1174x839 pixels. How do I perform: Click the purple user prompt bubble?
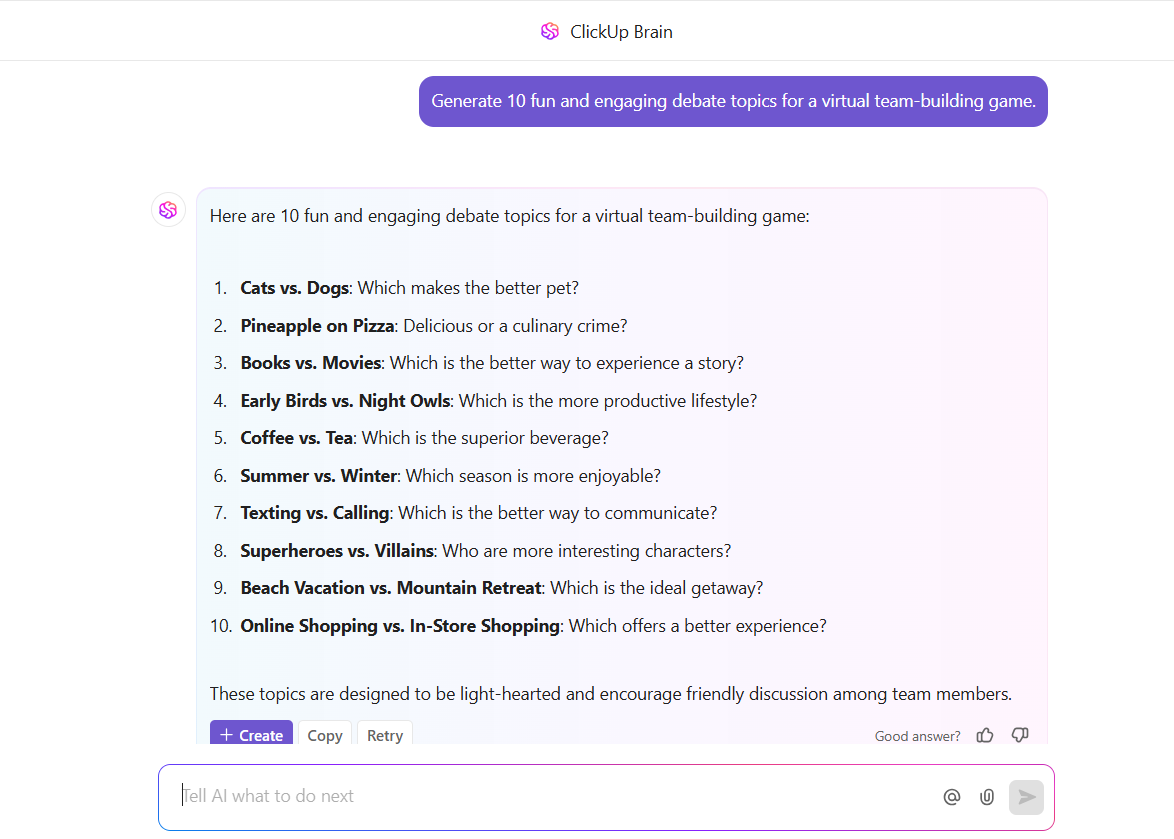[x=733, y=101]
